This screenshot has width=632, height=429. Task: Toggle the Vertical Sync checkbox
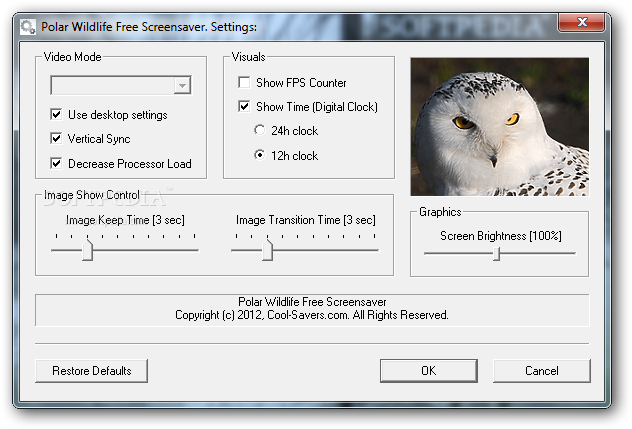click(56, 139)
